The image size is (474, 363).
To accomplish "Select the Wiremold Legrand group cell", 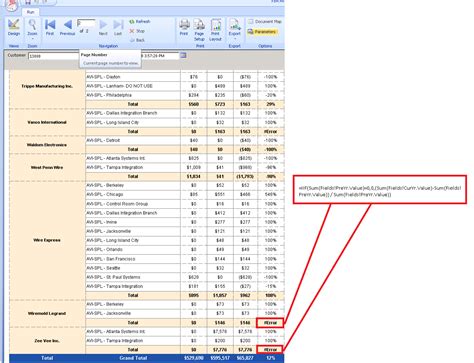I will coord(47,313).
